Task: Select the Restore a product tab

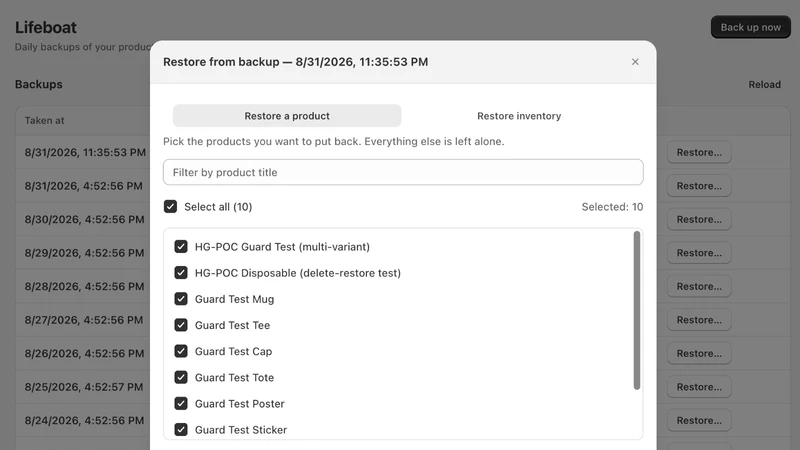Action: tap(287, 116)
